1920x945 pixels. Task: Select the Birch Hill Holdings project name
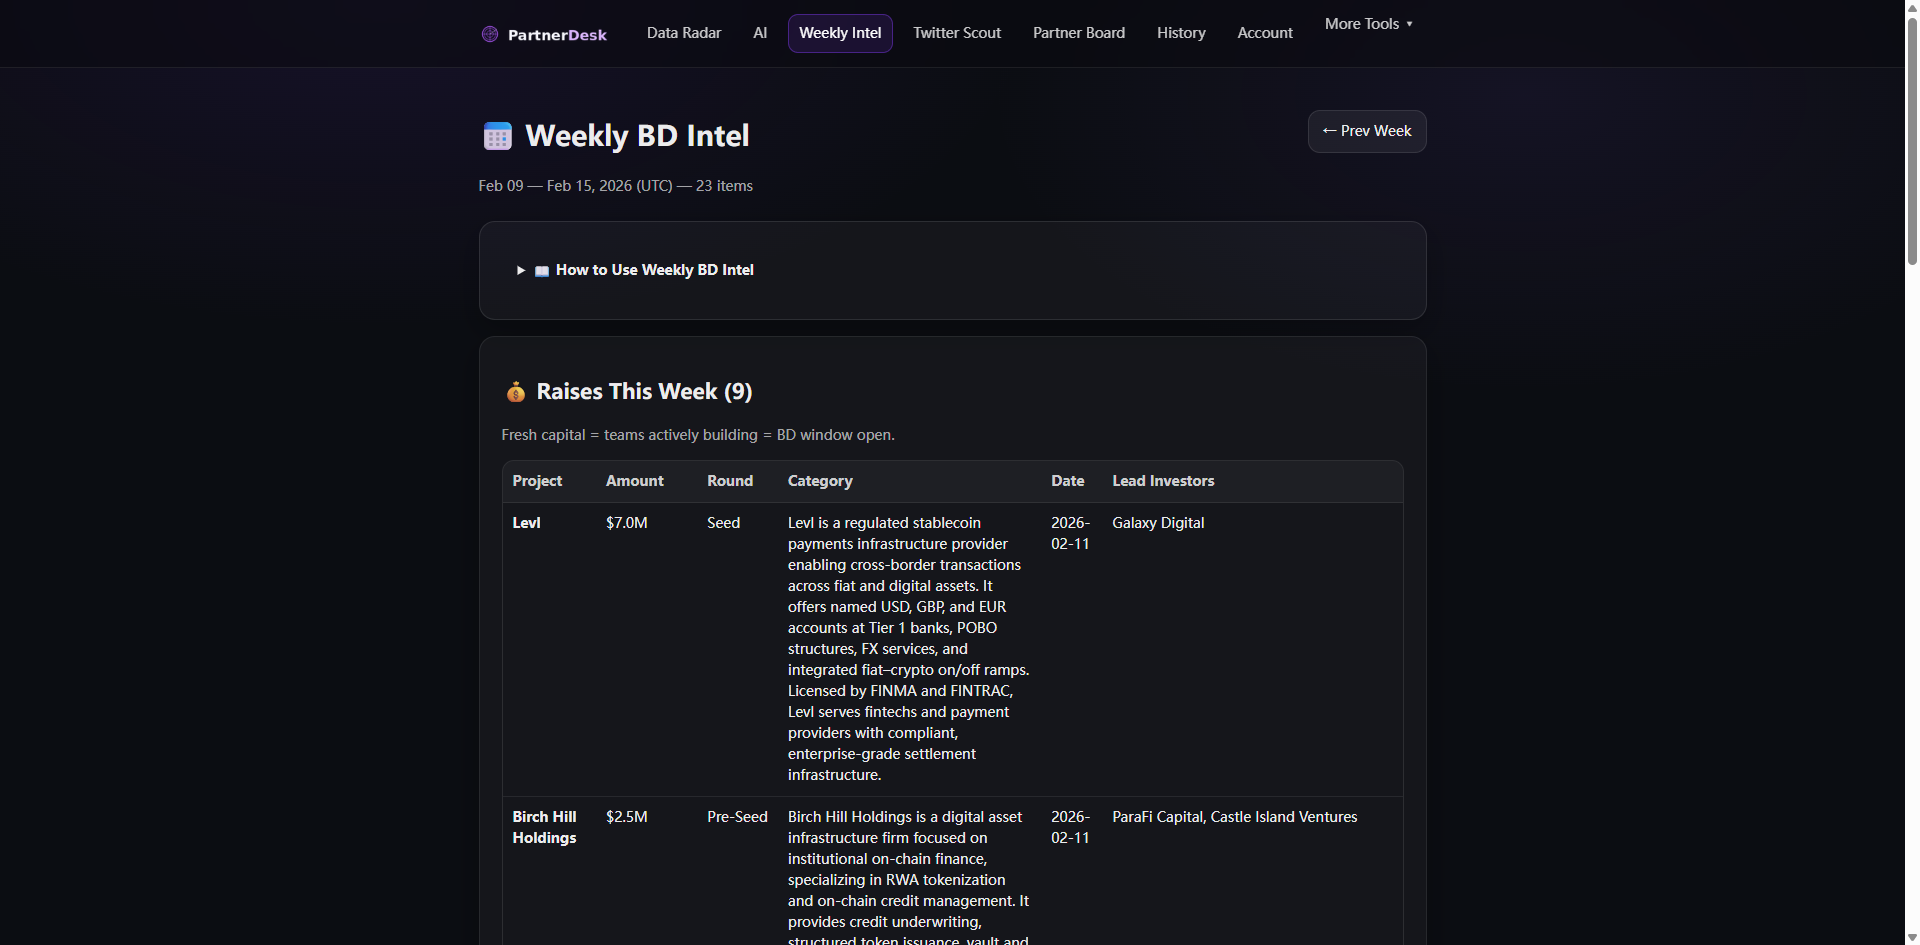pos(544,827)
